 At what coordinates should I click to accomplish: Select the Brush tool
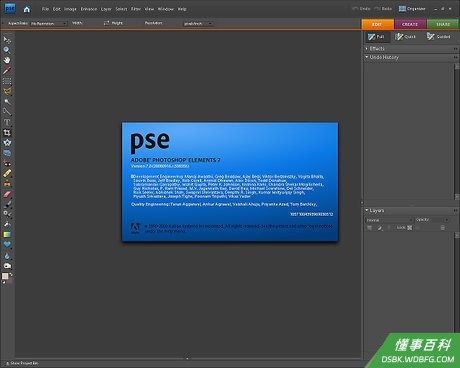7,204
